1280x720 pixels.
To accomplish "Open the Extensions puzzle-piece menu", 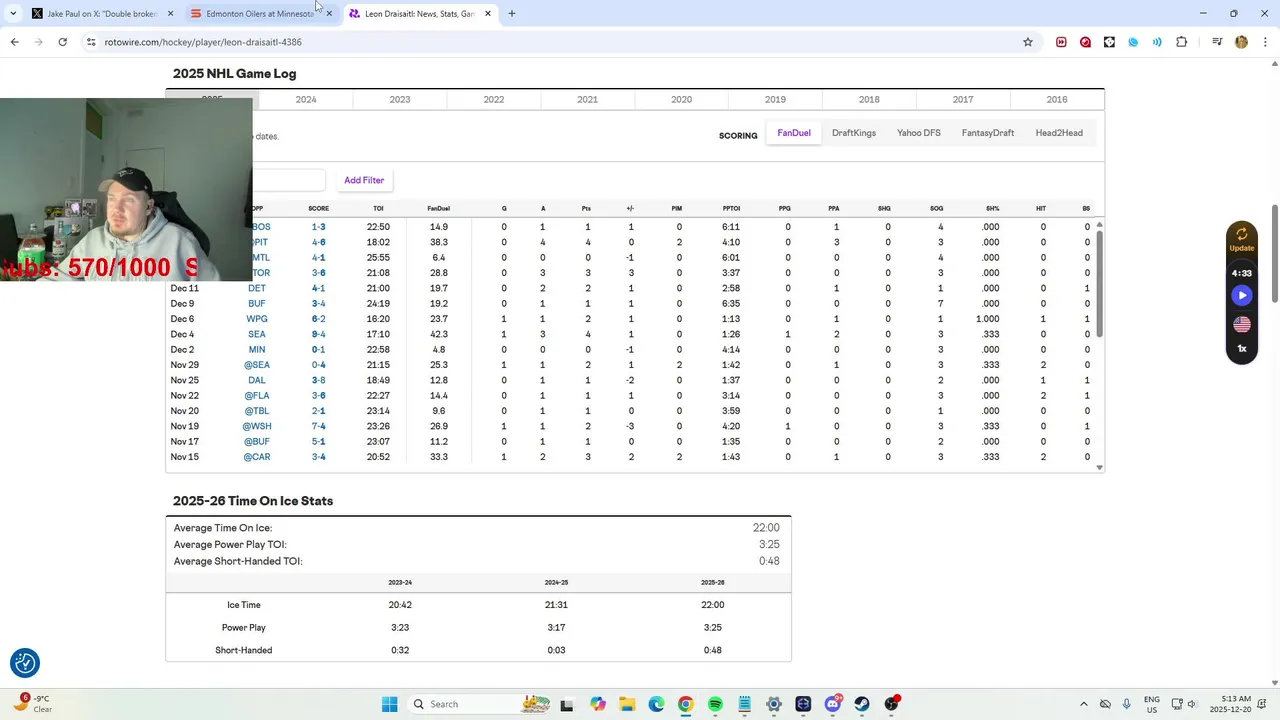I will pos(1182,42).
